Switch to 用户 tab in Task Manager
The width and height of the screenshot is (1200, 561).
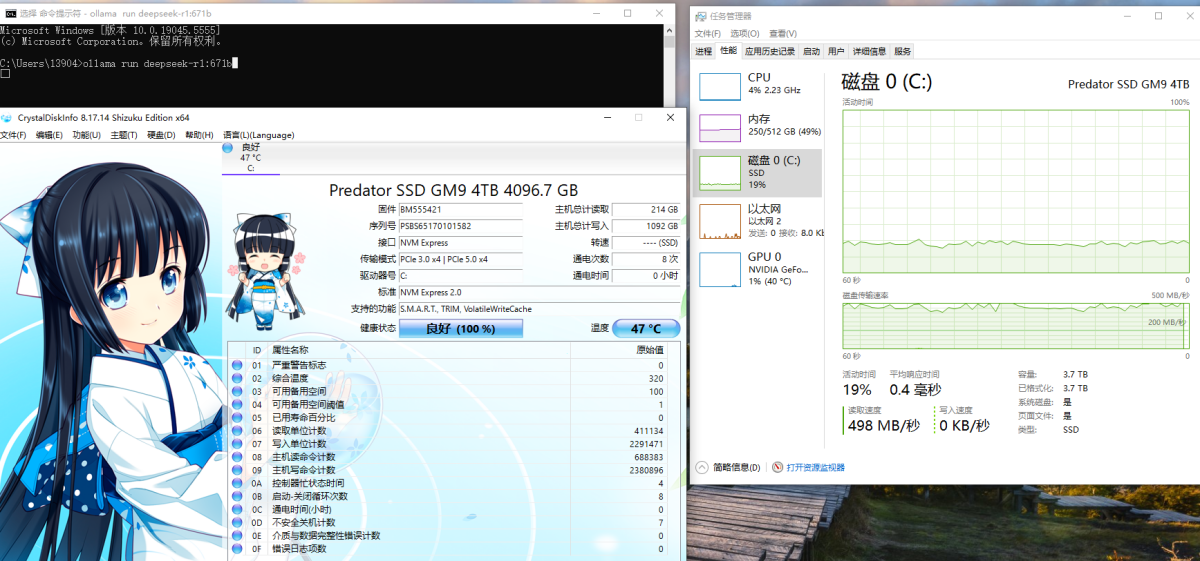pyautogui.click(x=836, y=51)
